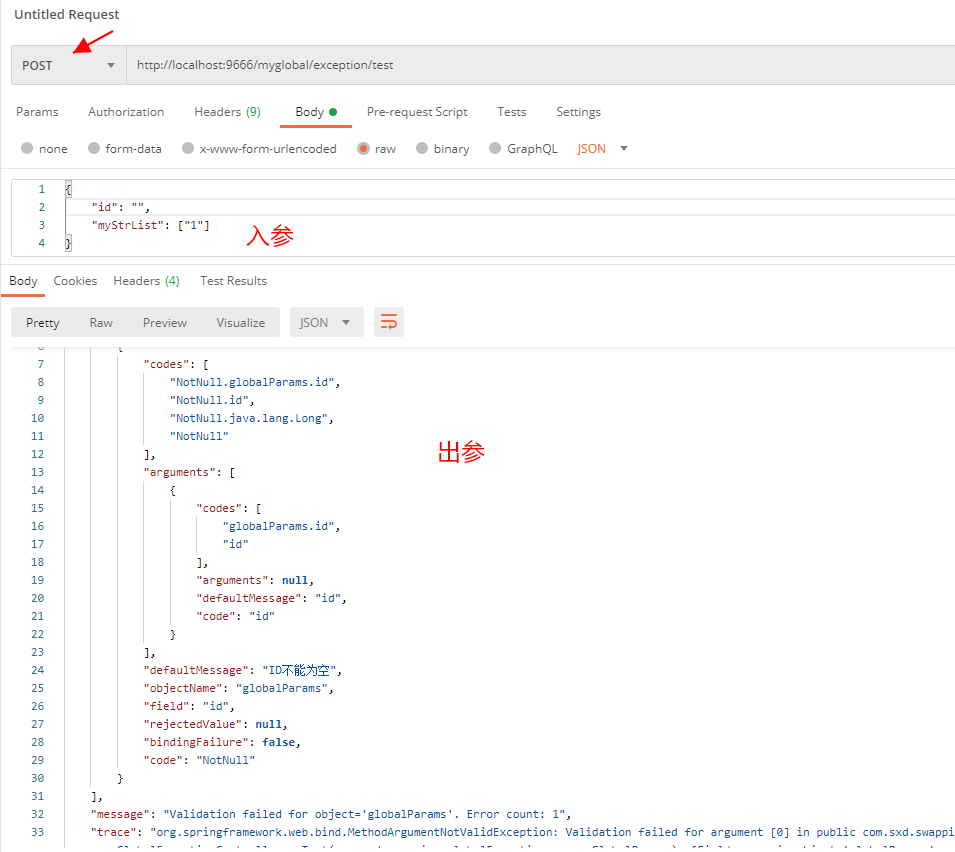The width and height of the screenshot is (955, 852).
Task: Toggle the wrap lines icon
Action: (389, 322)
